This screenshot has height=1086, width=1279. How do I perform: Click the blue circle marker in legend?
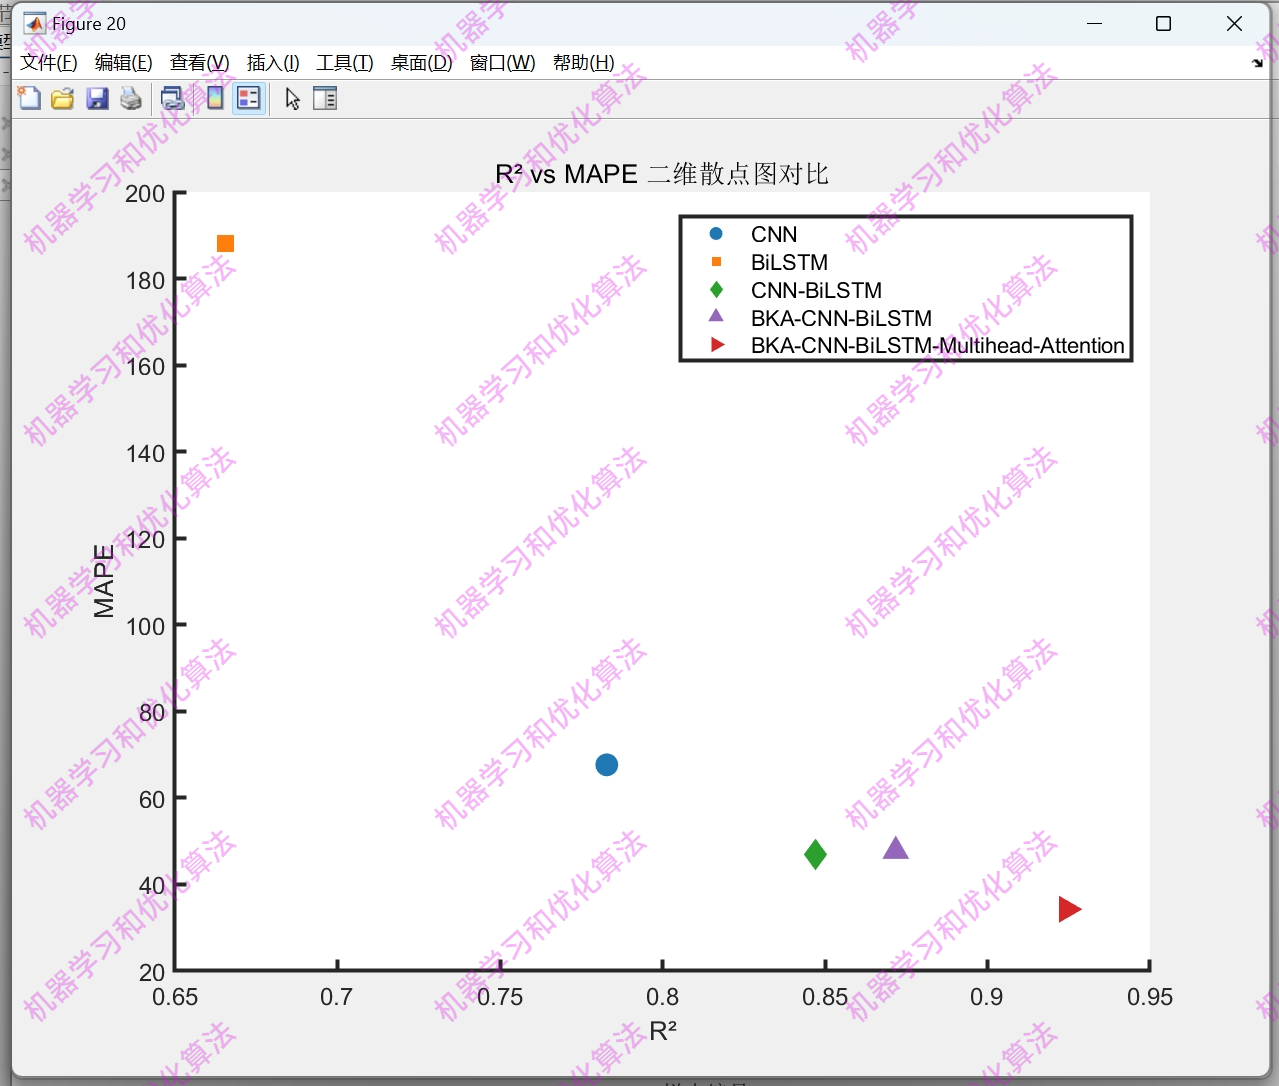tap(716, 234)
